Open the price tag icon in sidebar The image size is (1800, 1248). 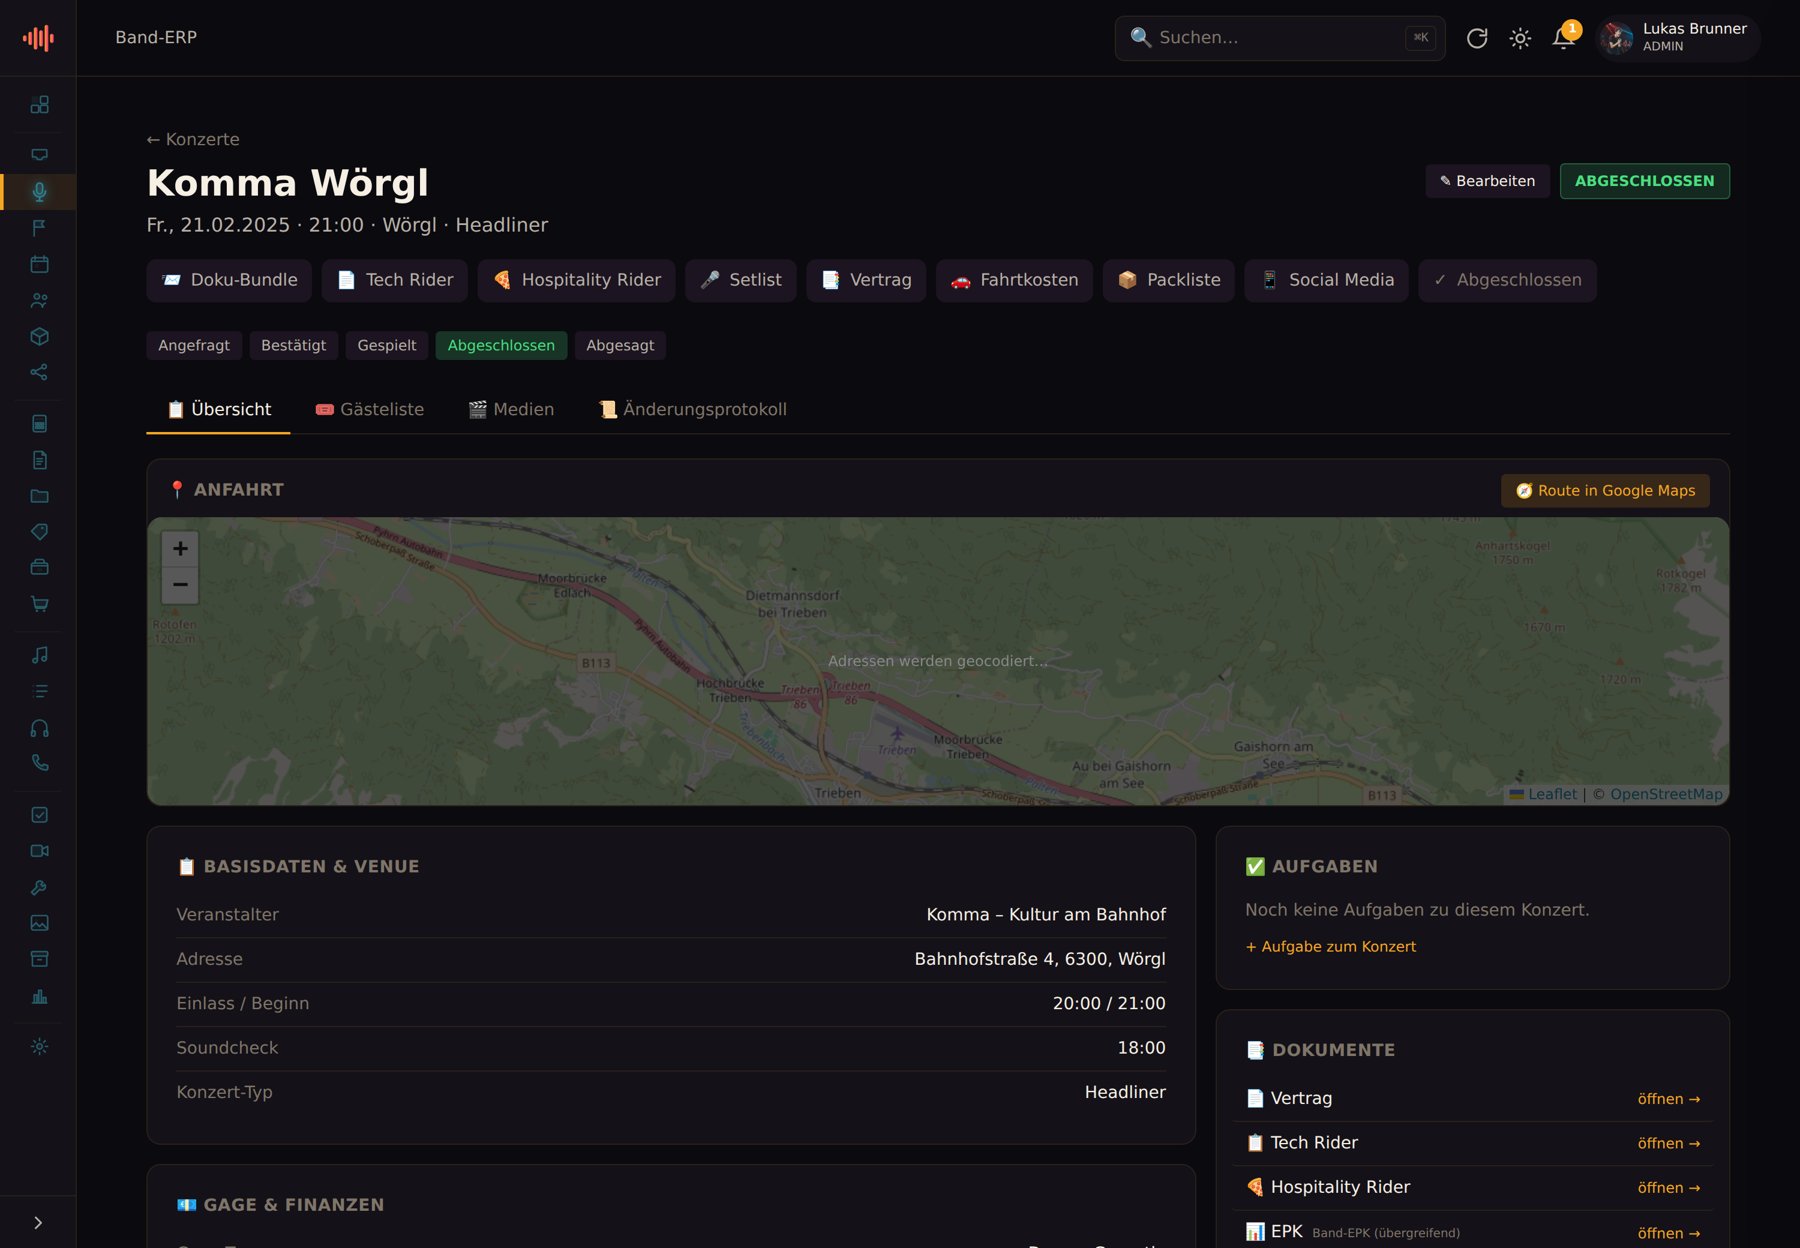coord(39,531)
